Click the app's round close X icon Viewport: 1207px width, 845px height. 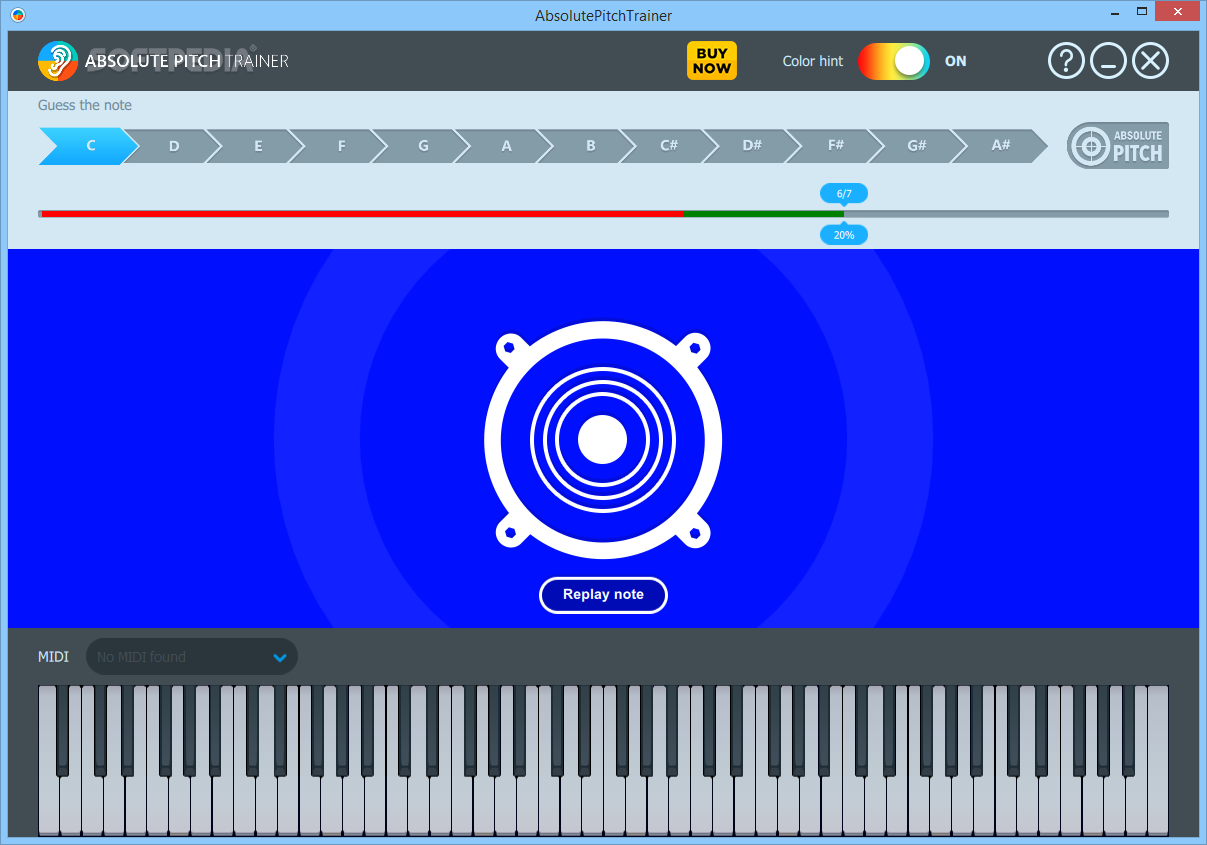tap(1150, 61)
